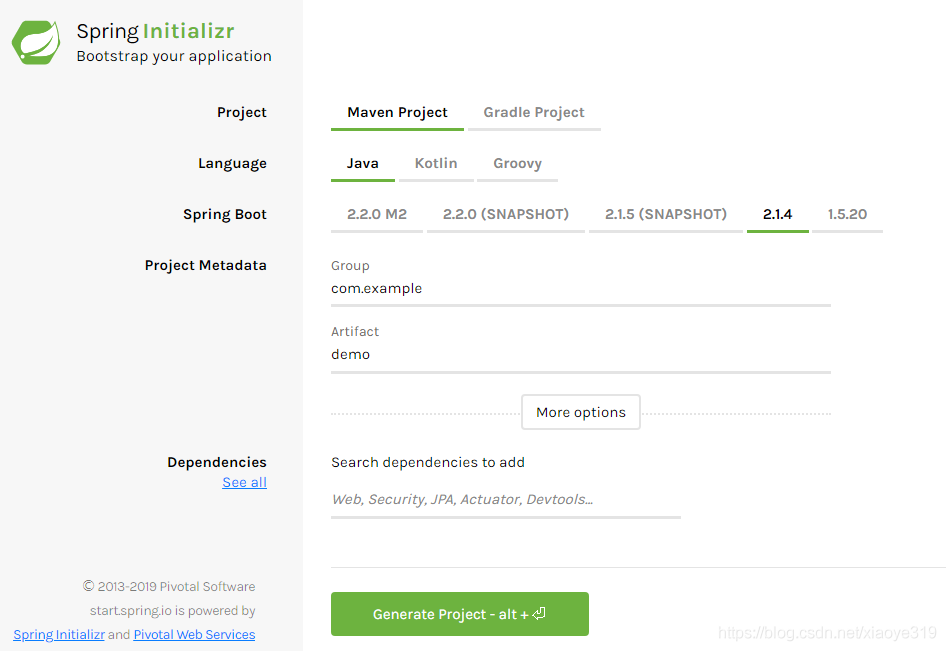
Task: Select Gradle Project option
Action: (534, 113)
